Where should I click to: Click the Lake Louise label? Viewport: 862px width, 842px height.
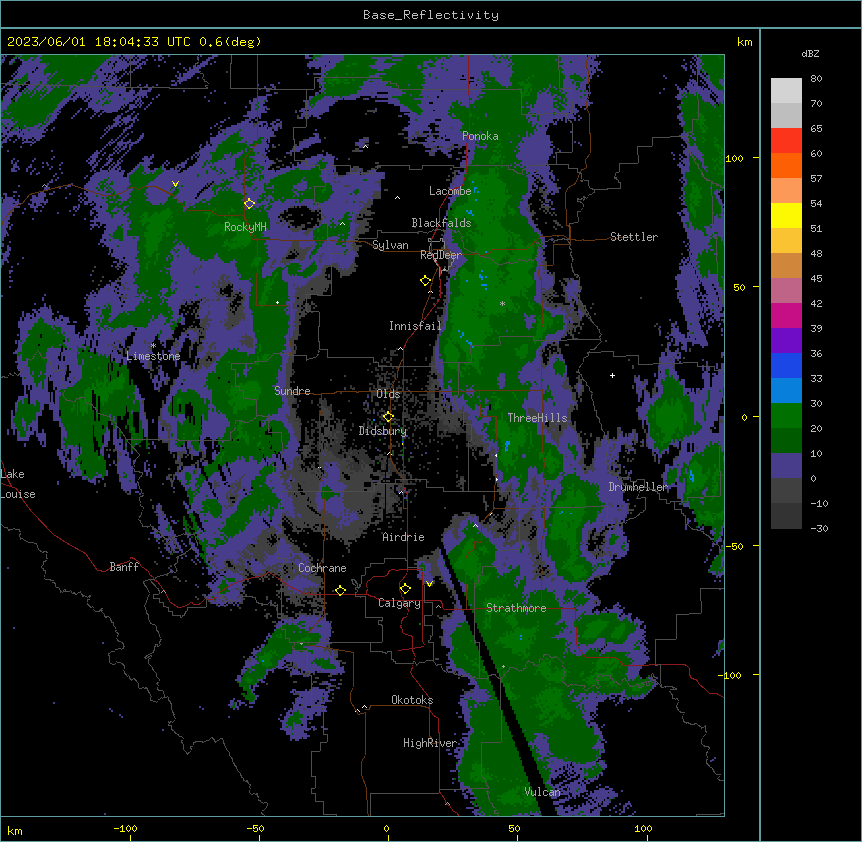(x=18, y=484)
